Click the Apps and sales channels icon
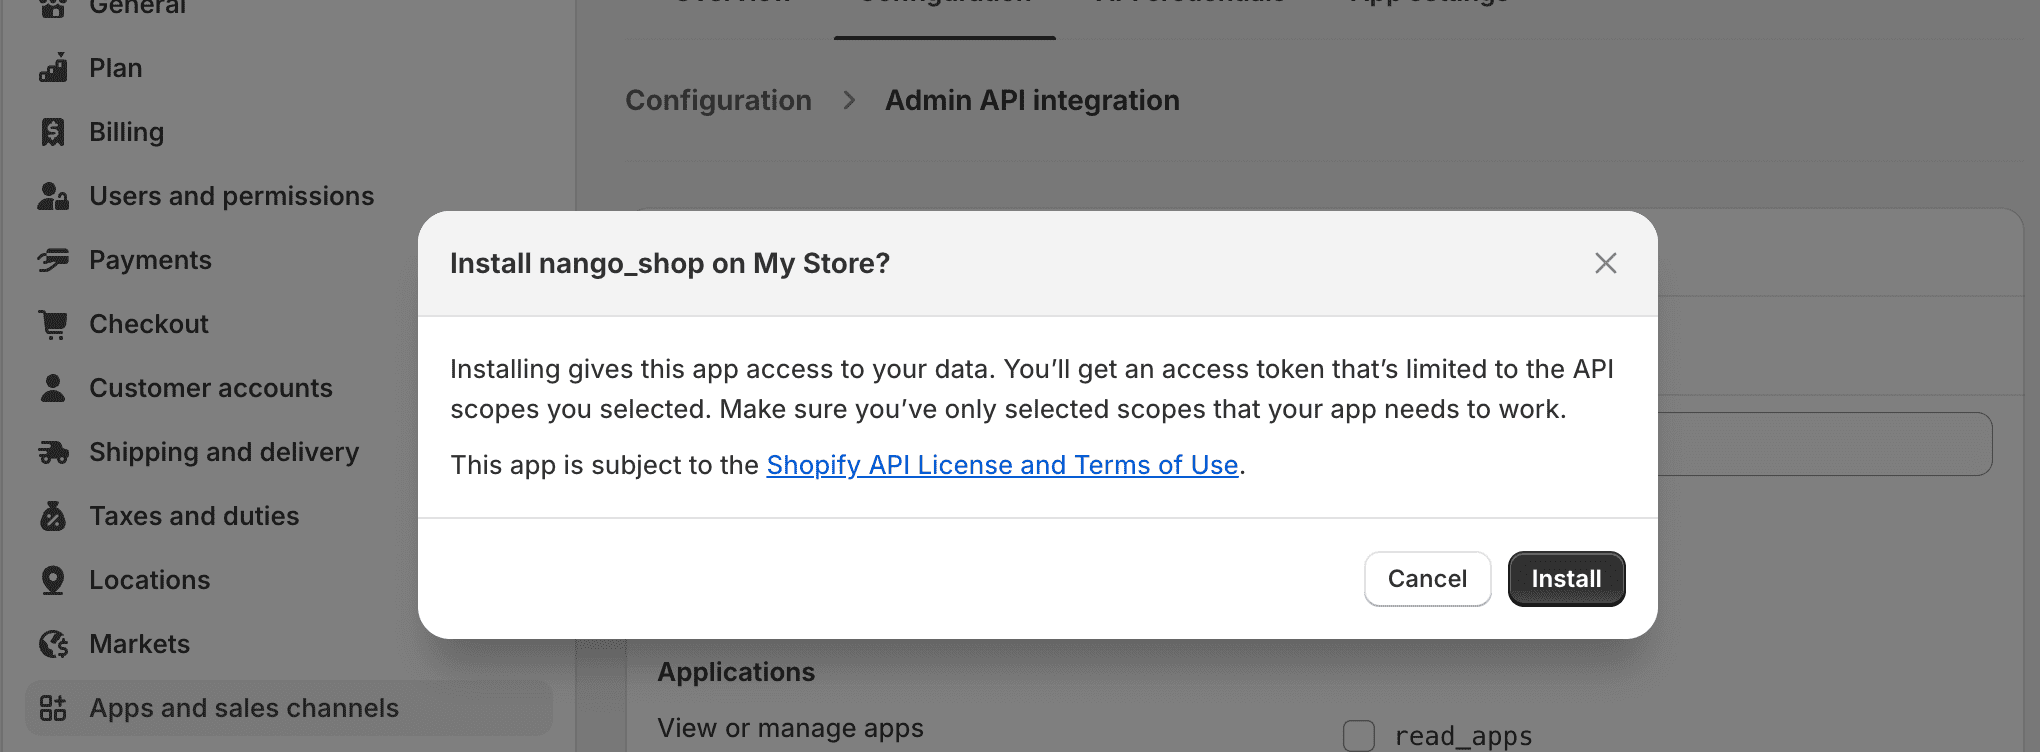Image resolution: width=2040 pixels, height=752 pixels. tap(53, 708)
